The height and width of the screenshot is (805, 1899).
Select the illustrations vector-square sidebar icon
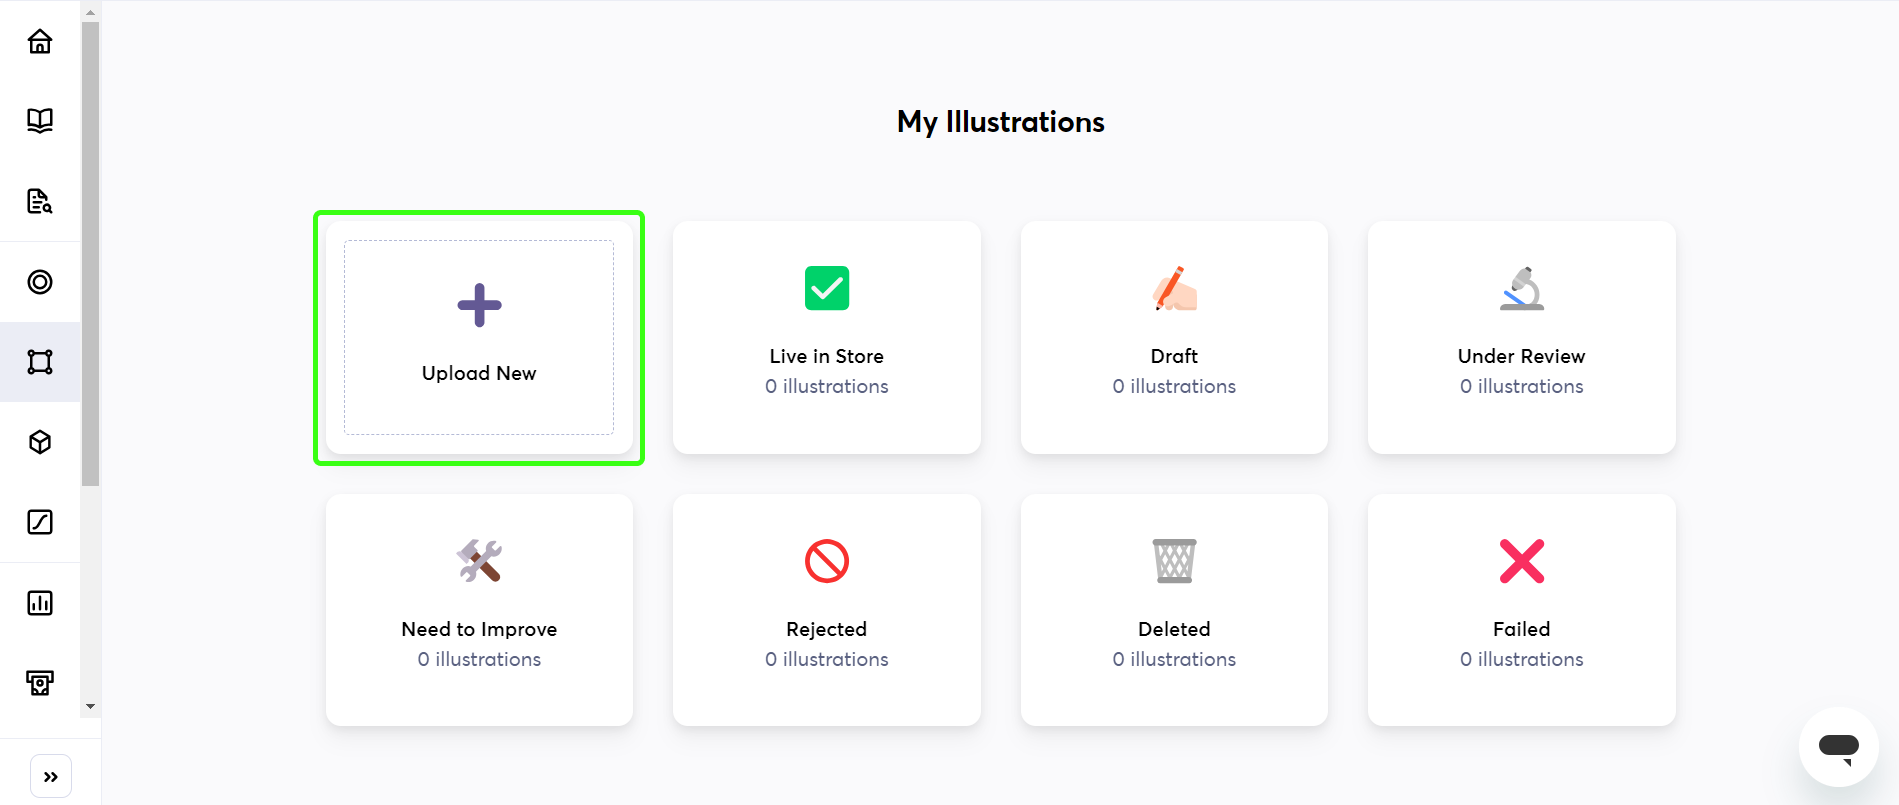point(40,362)
